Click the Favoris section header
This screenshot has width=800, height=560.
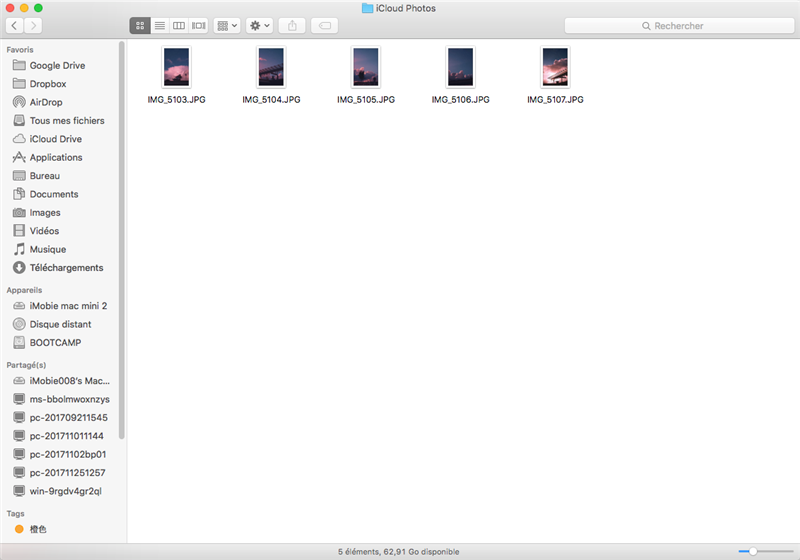click(x=20, y=49)
